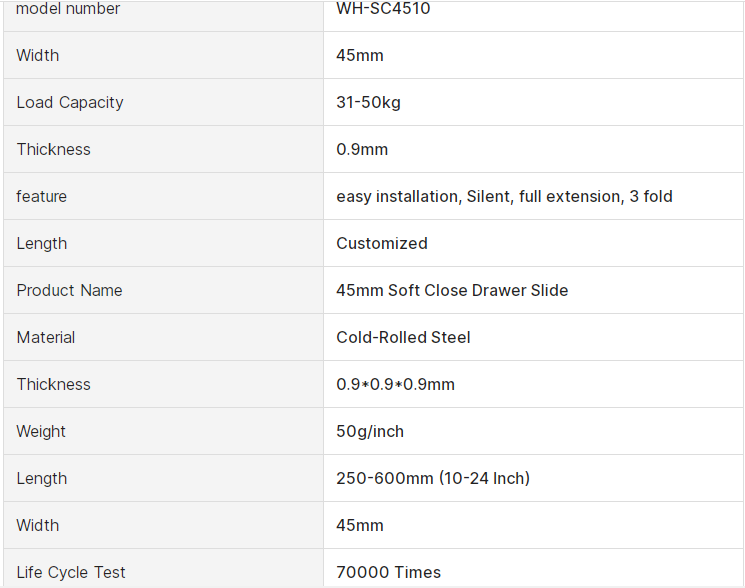Viewport: 745px width, 588px height.
Task: Click the "250-600mm (10-24 Inch)" value
Action: pyautogui.click(x=433, y=478)
